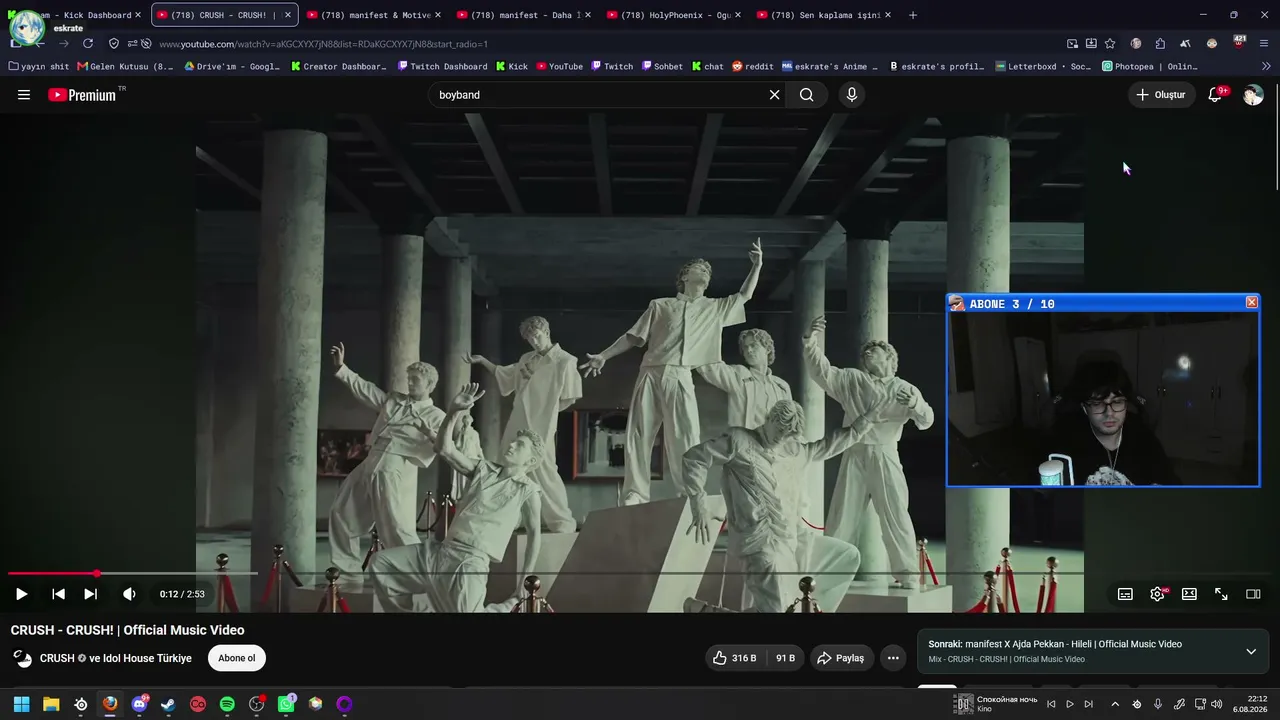
Task: Open Steam from the taskbar
Action: click(168, 704)
